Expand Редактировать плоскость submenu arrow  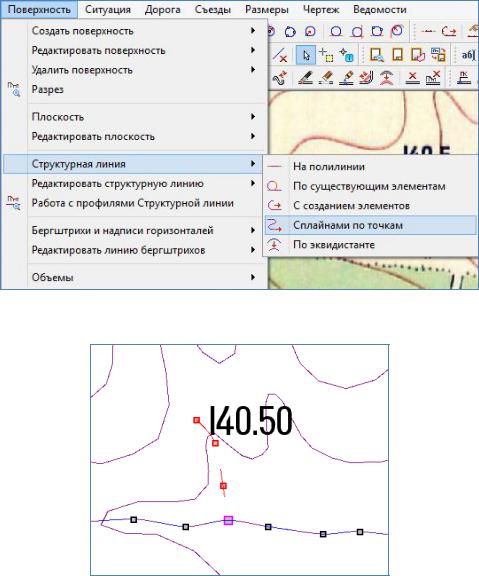point(253,136)
